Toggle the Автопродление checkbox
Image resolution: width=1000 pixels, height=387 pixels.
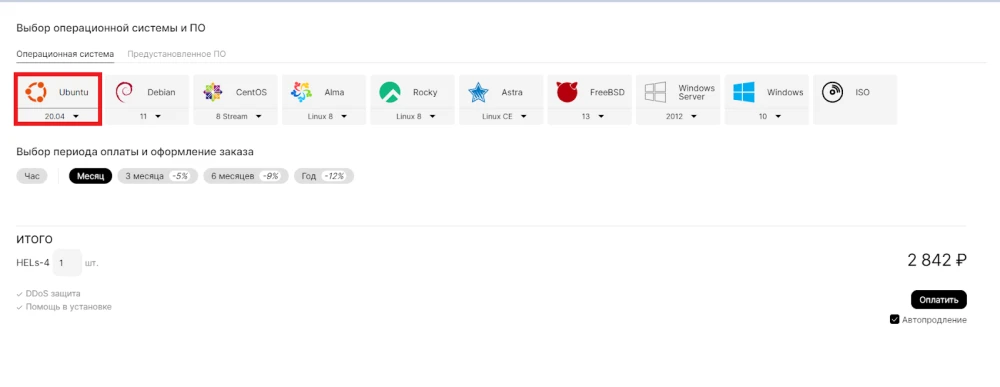(x=894, y=319)
